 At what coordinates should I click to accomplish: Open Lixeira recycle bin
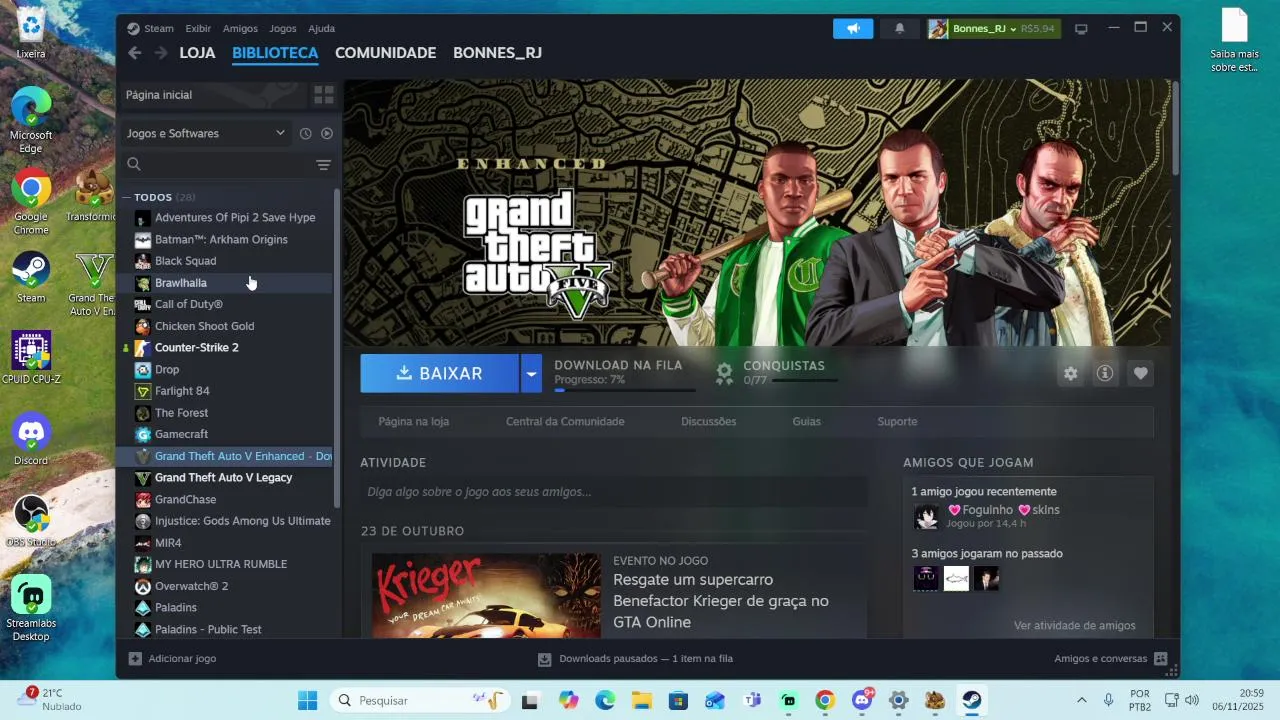pos(31,33)
